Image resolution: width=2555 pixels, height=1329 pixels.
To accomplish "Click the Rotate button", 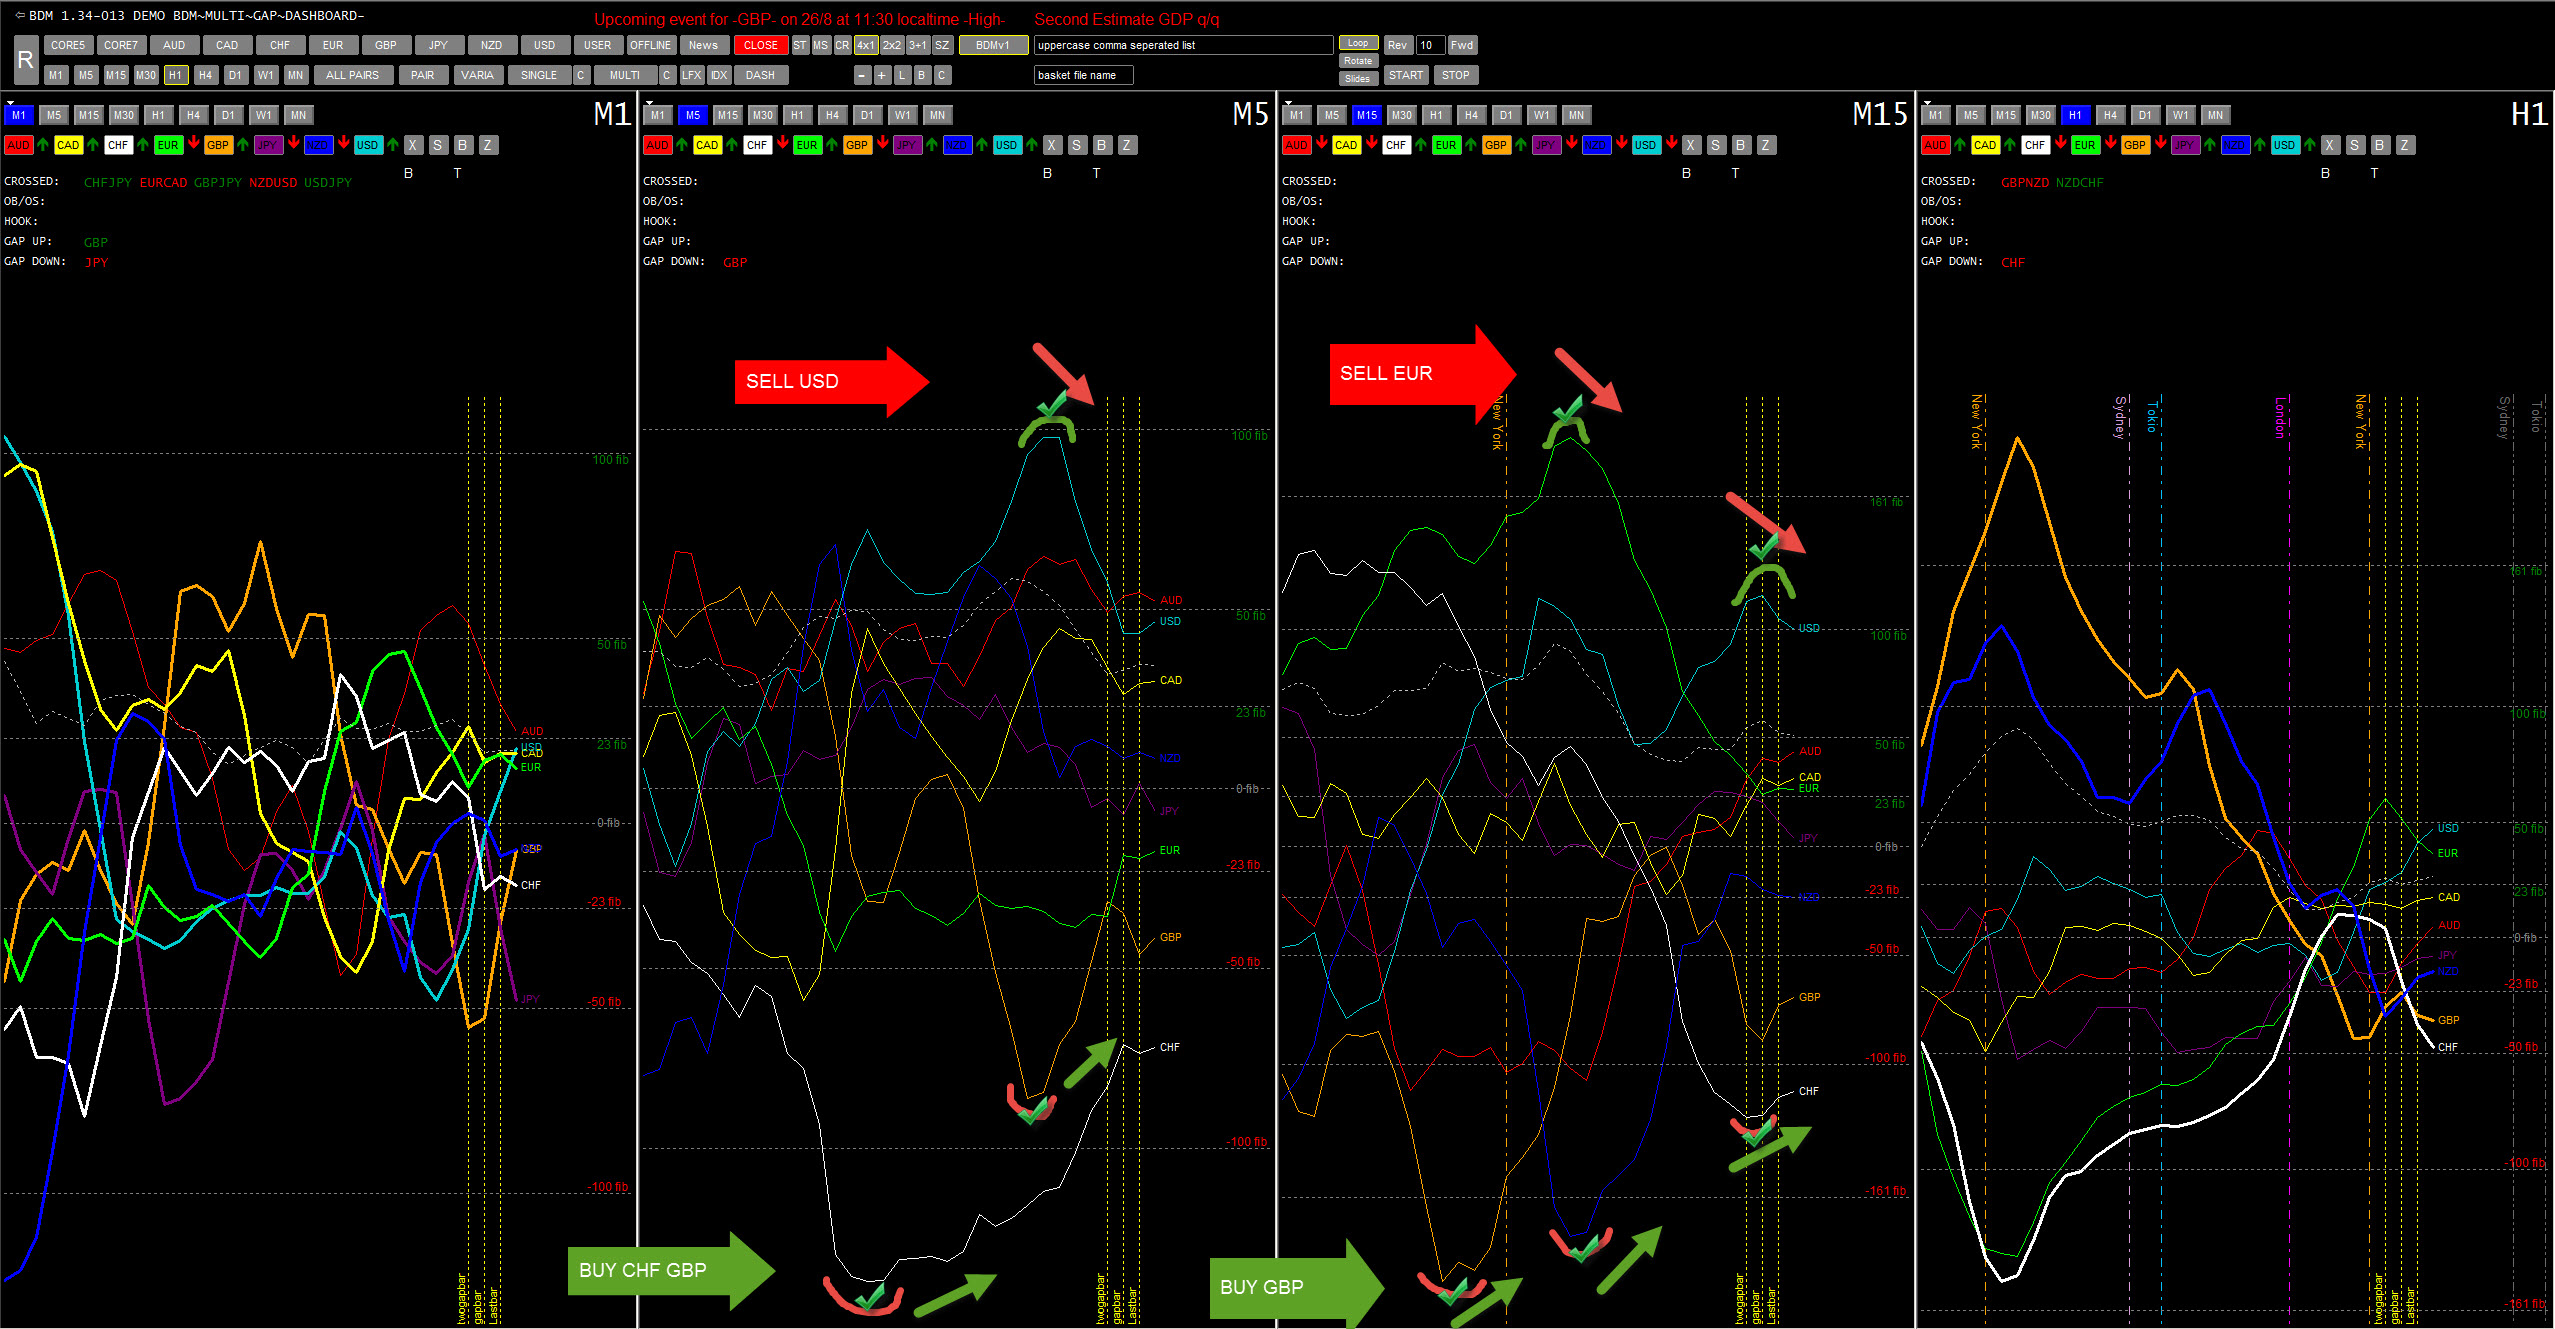I will [1358, 61].
